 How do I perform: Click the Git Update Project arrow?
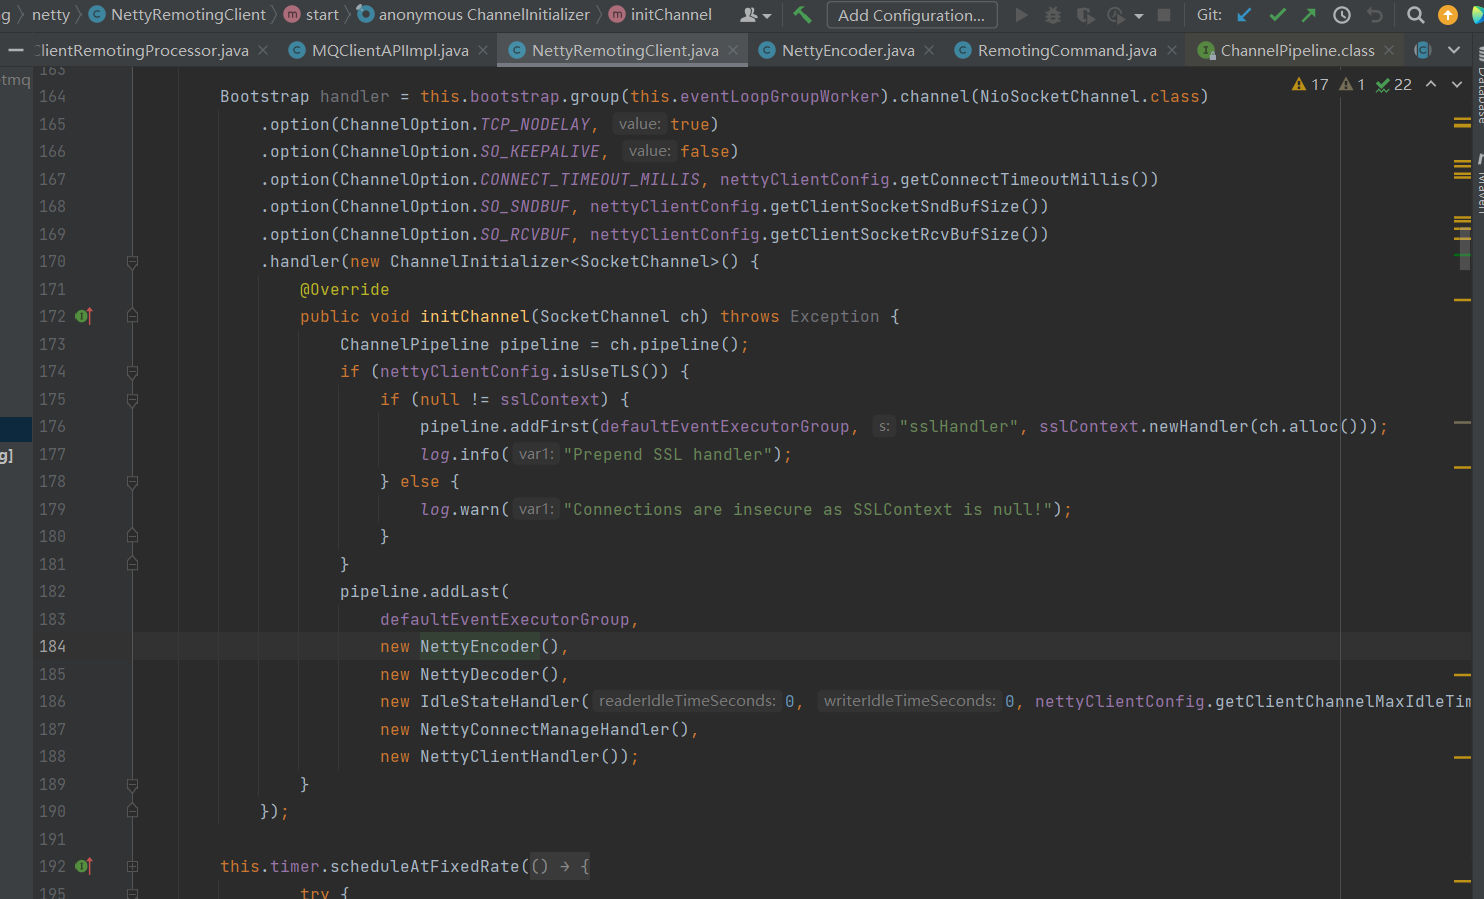tap(1245, 15)
